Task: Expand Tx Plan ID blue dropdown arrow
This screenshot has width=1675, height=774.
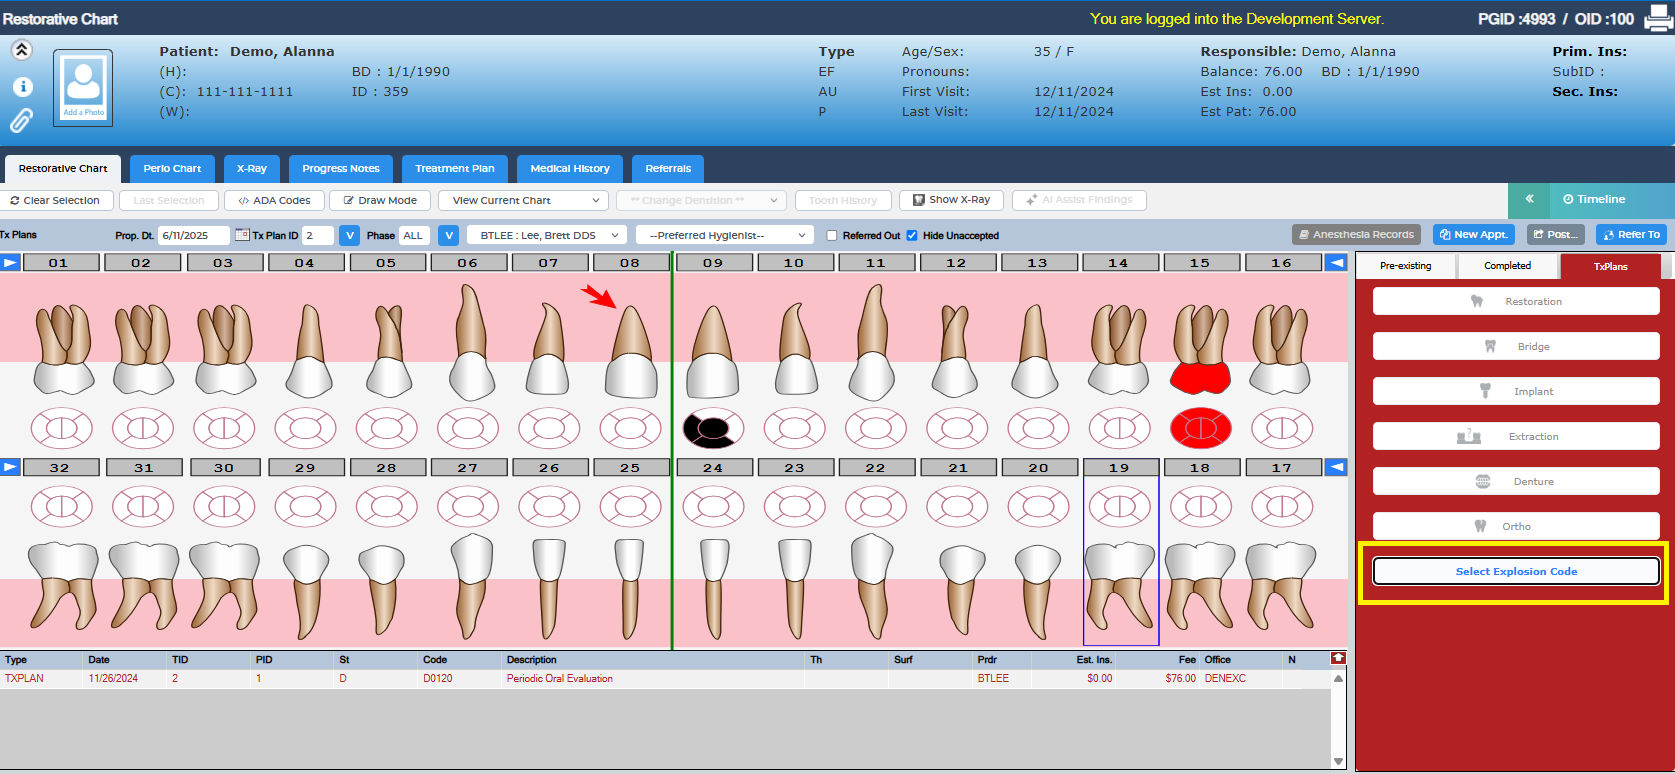Action: click(349, 235)
